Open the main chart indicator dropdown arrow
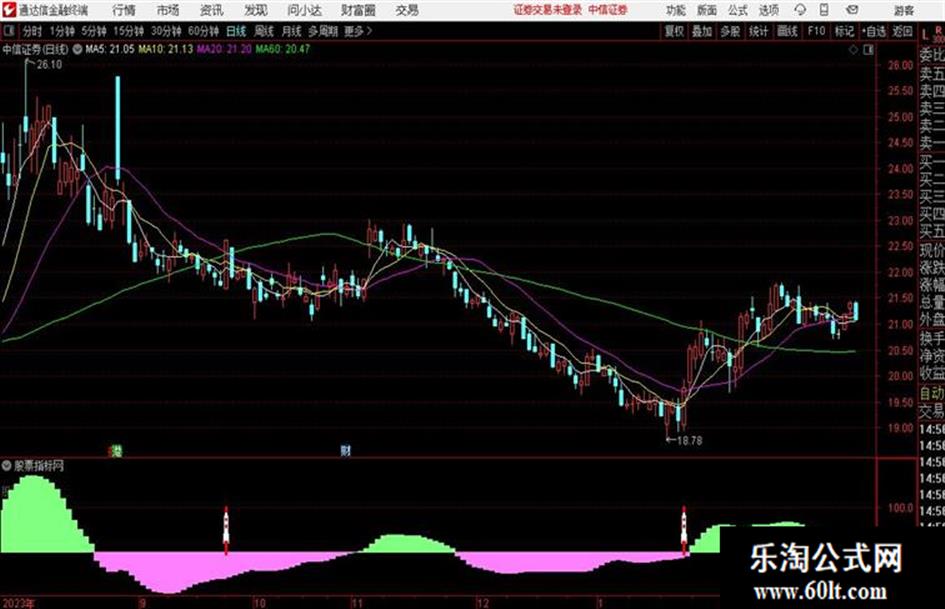945x609 pixels. click(78, 49)
